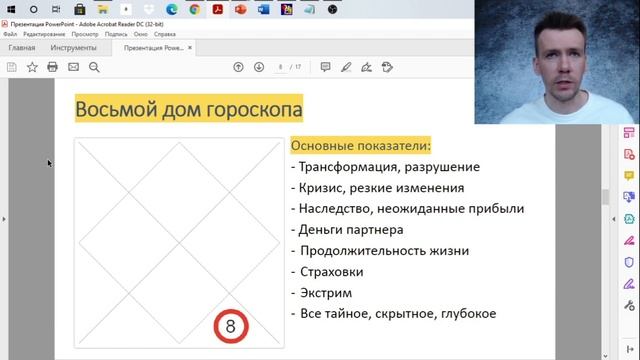This screenshot has width=640, height=360.
Task: Click the slide title 'Восьмой дом гороскопа'
Action: pyautogui.click(x=189, y=109)
